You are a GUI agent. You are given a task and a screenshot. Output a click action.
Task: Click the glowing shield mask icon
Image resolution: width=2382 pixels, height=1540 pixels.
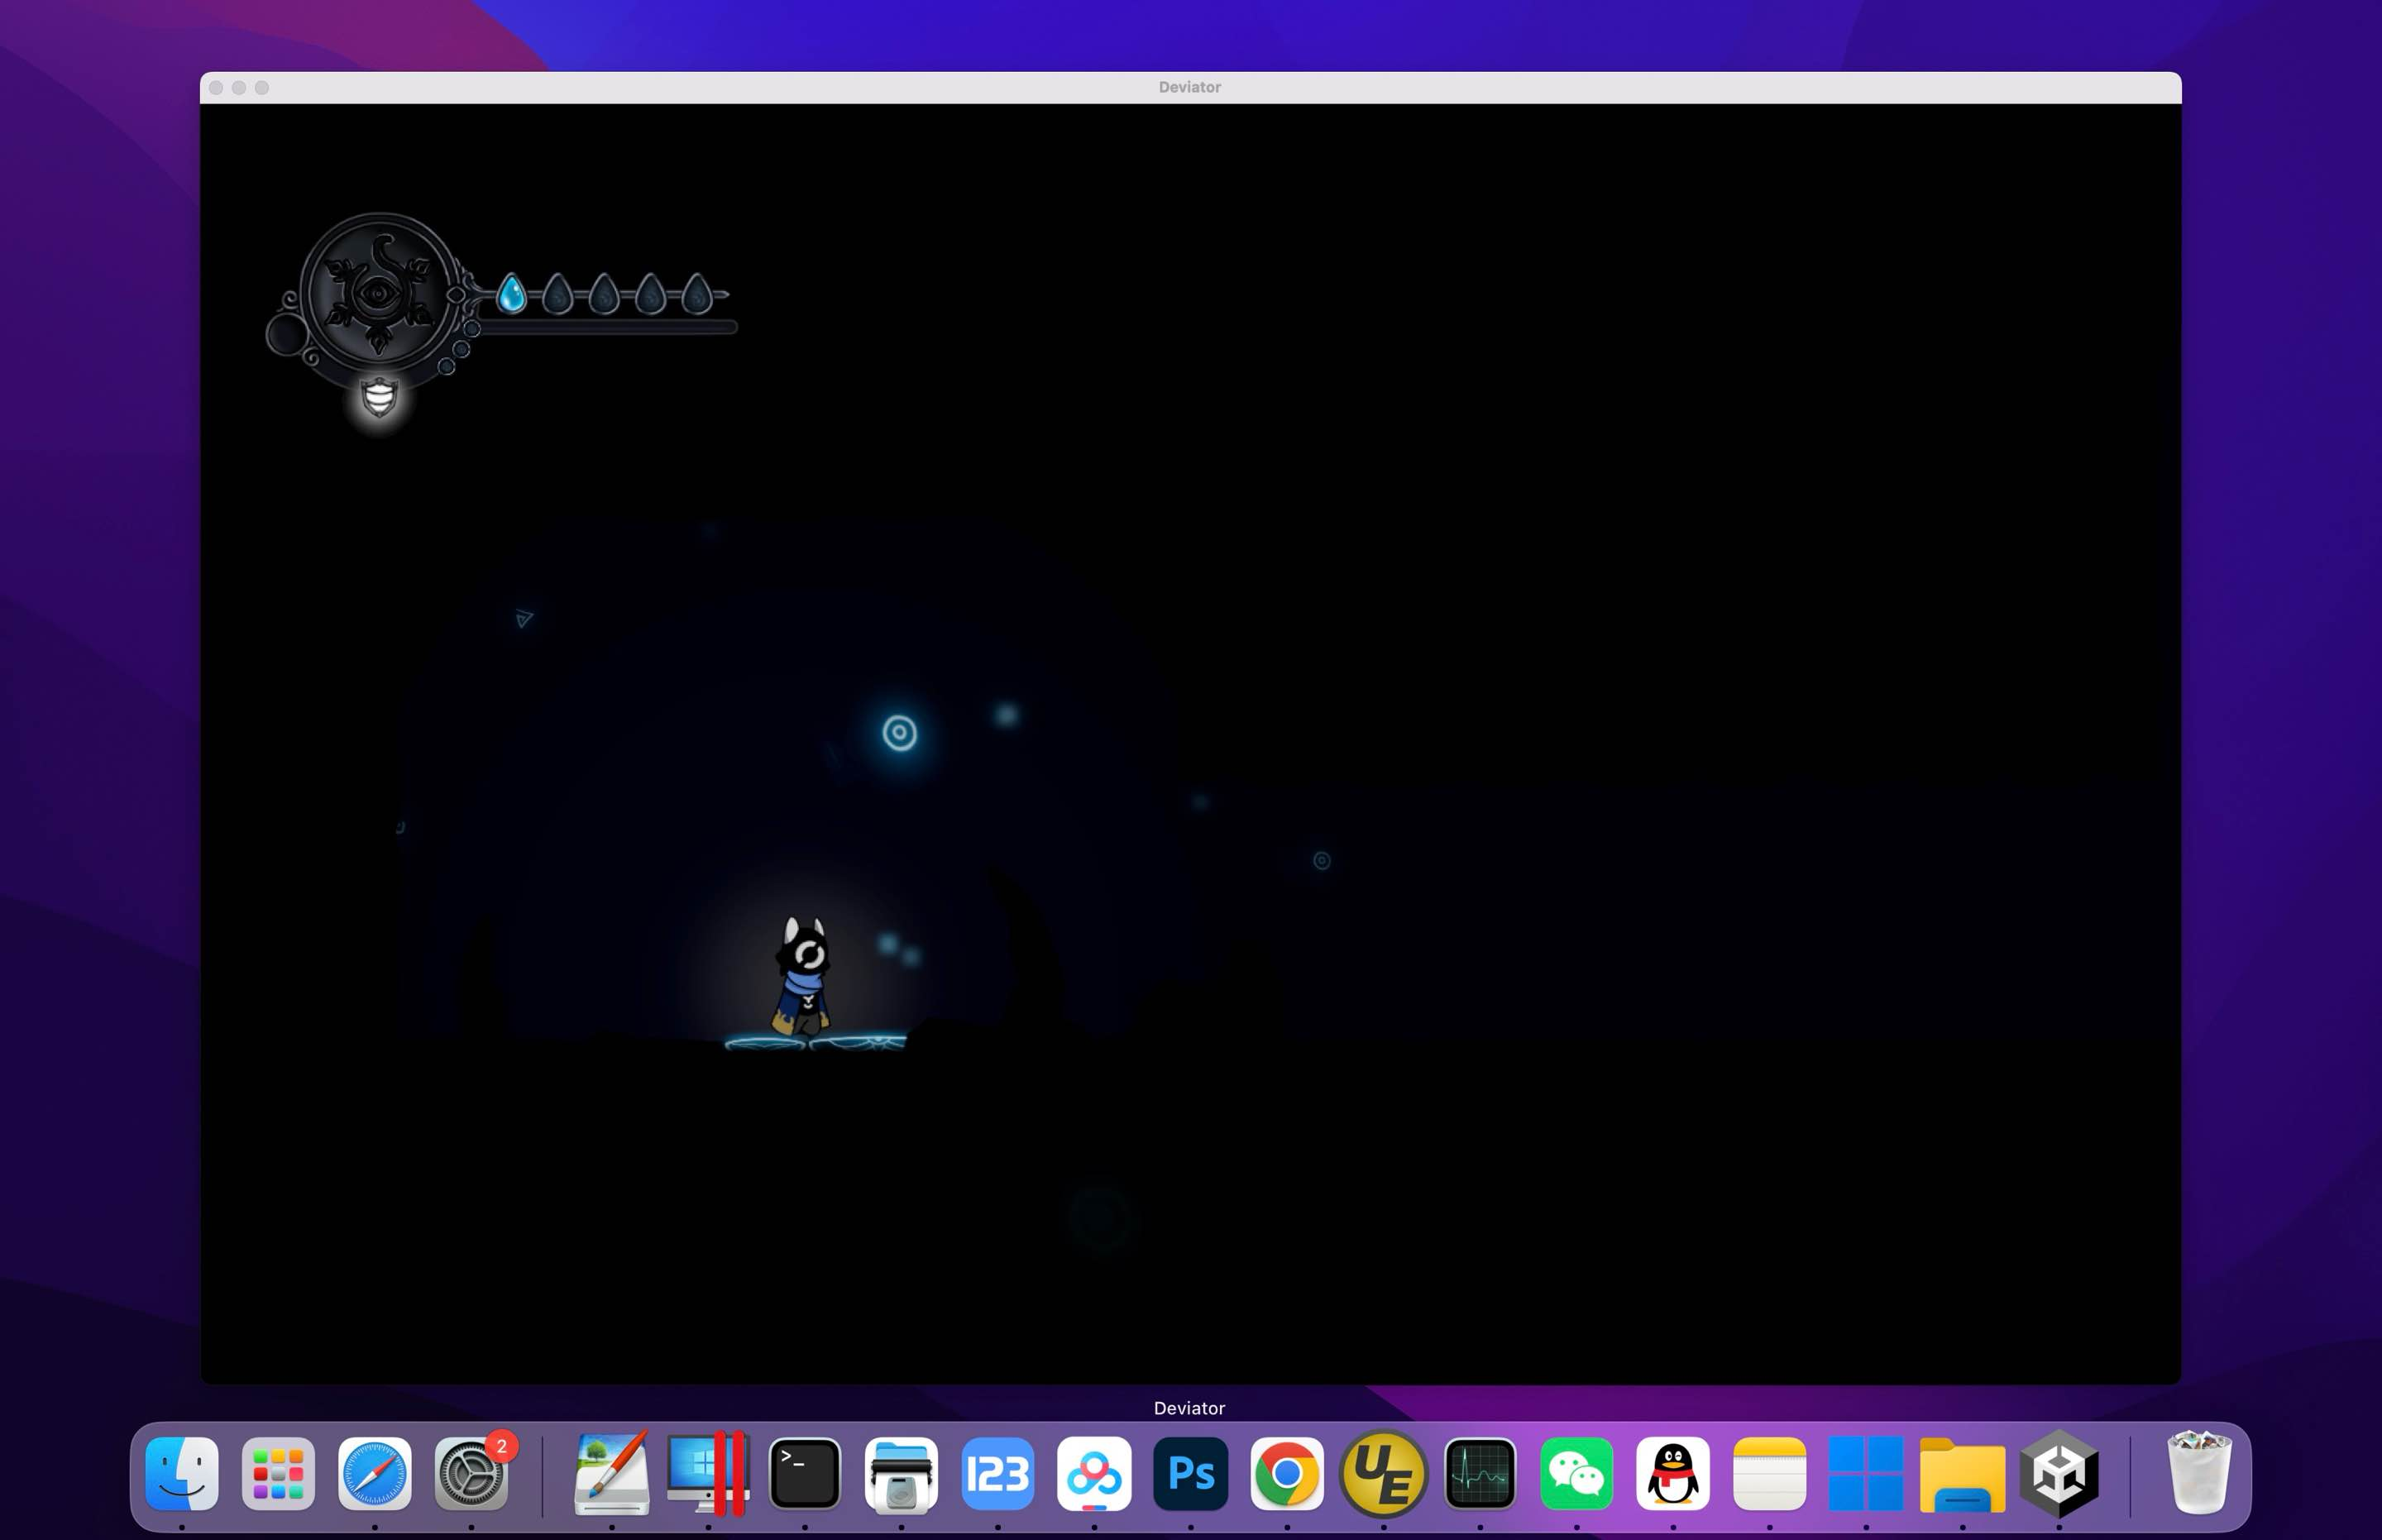pyautogui.click(x=379, y=398)
